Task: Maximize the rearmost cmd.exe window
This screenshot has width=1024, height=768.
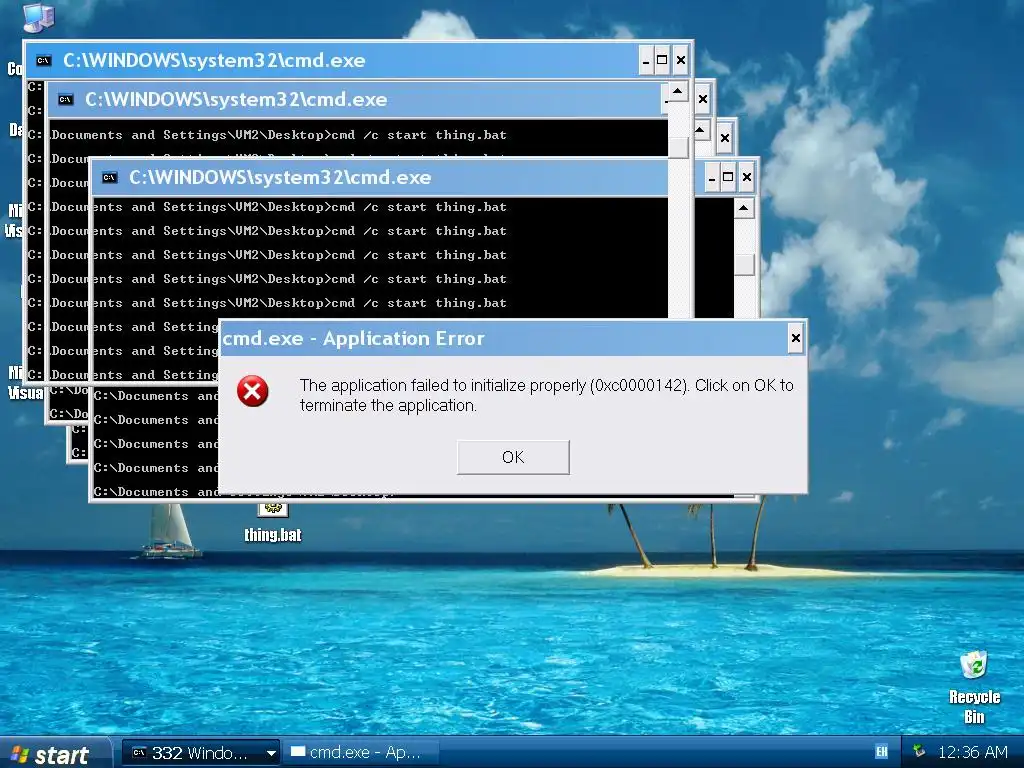Action: pos(662,61)
